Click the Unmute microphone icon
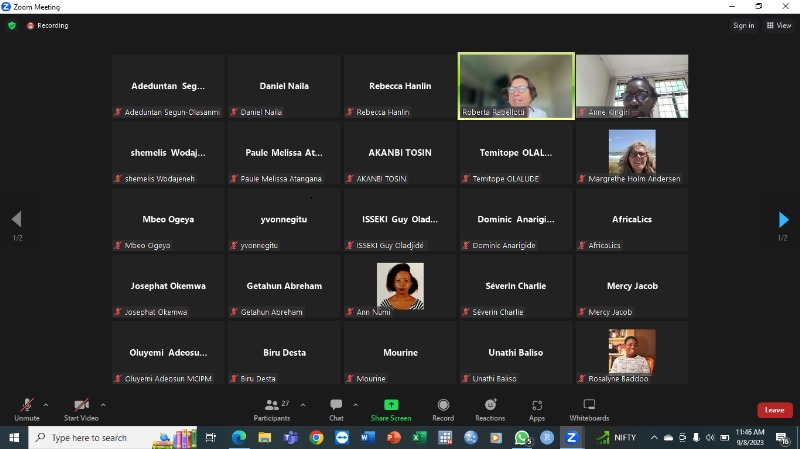800x449 pixels. pos(27,405)
